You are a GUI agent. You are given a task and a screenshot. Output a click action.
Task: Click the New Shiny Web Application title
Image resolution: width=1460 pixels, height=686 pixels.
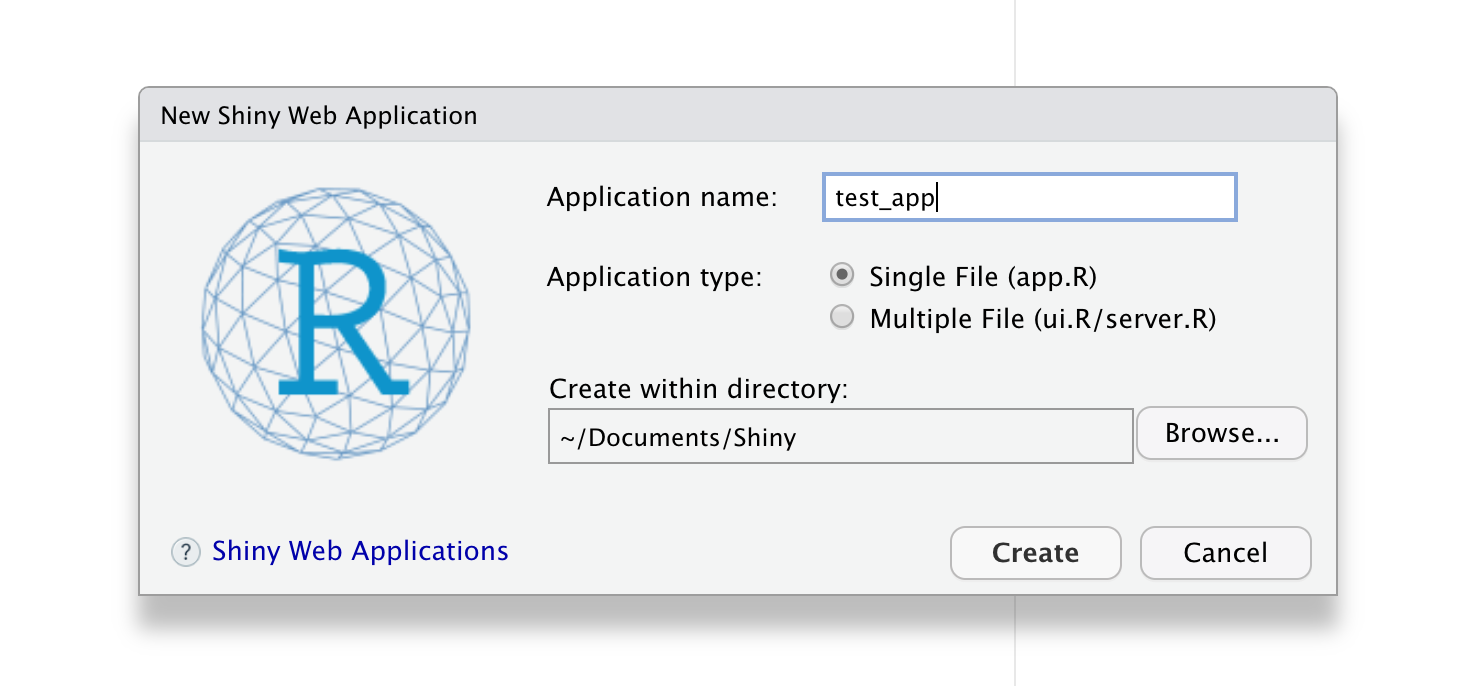tap(319, 115)
